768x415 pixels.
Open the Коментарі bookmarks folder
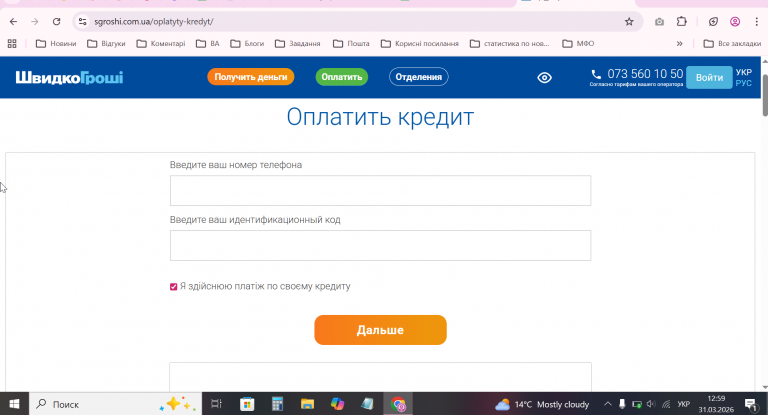(161, 44)
